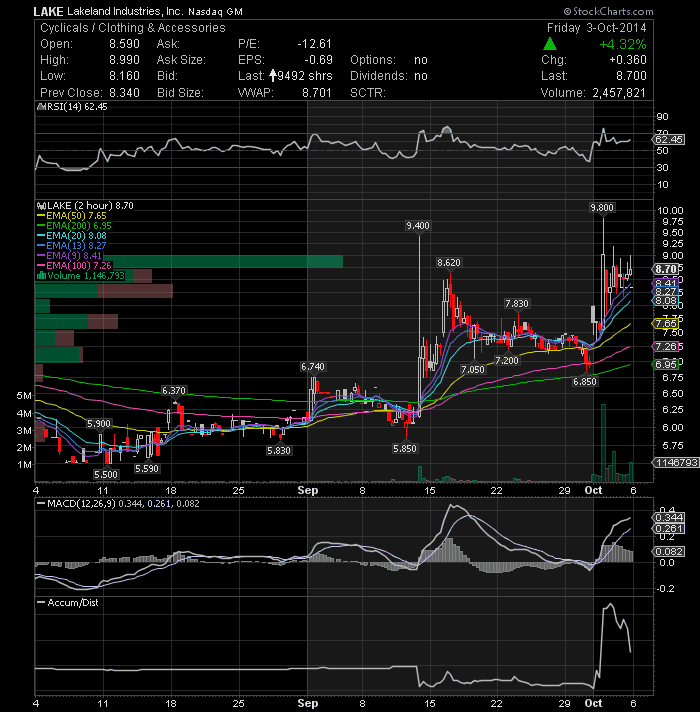Image resolution: width=700 pixels, height=712 pixels.
Task: Click the 5.500 low price label
Action: [x=106, y=475]
